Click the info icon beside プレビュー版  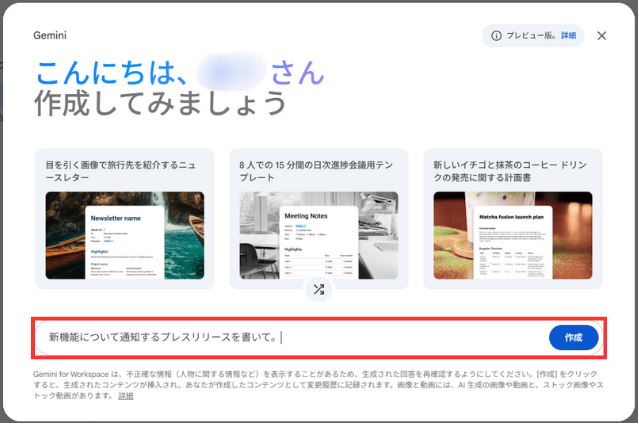[496, 36]
